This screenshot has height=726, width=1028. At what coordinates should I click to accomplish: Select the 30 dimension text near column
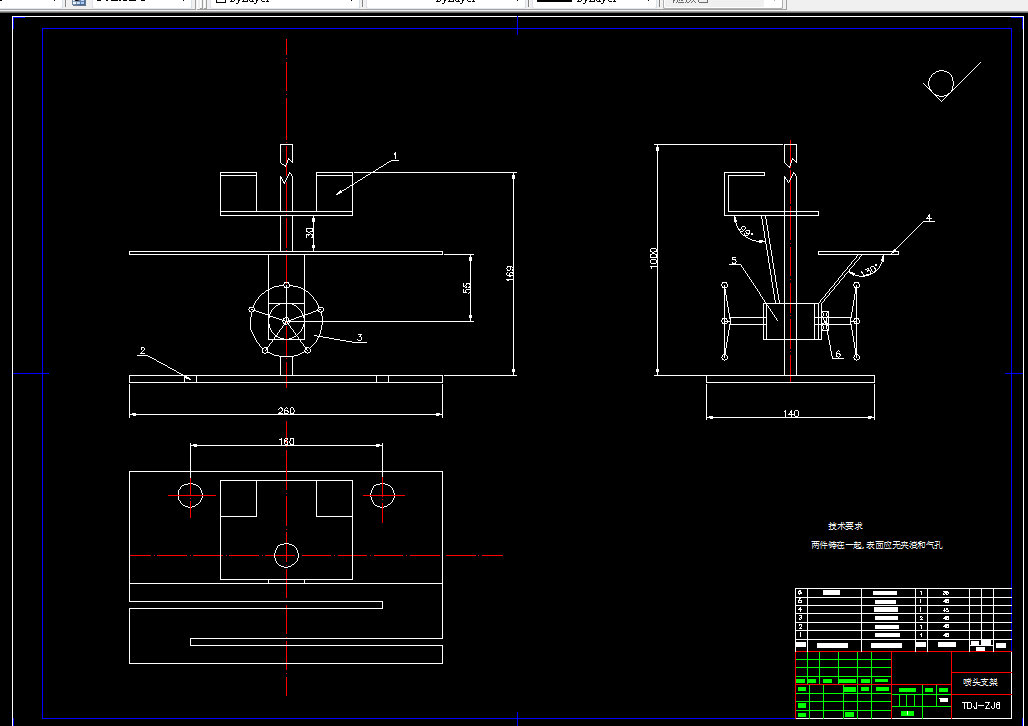(x=309, y=232)
